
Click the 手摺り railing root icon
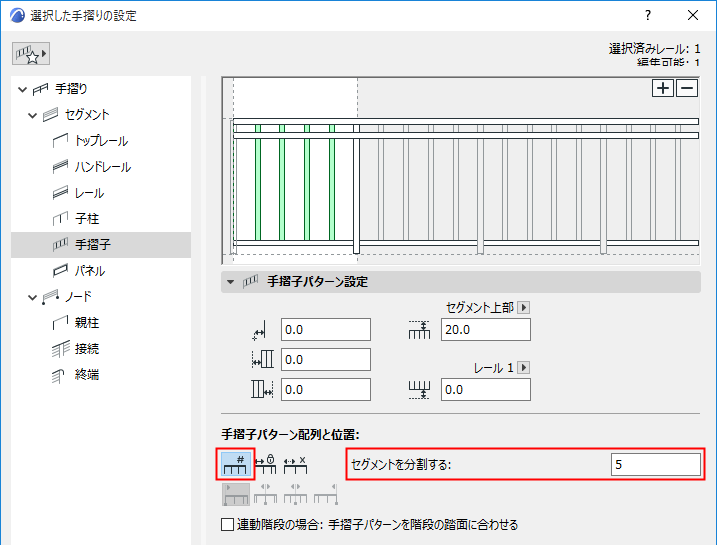click(40, 89)
